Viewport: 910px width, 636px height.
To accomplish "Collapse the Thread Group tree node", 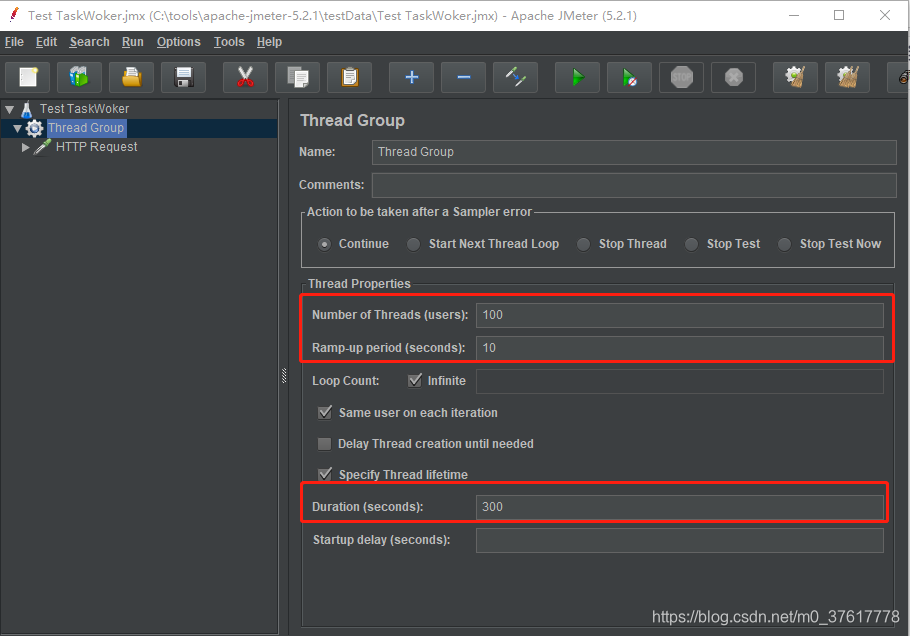I will click(x=17, y=128).
